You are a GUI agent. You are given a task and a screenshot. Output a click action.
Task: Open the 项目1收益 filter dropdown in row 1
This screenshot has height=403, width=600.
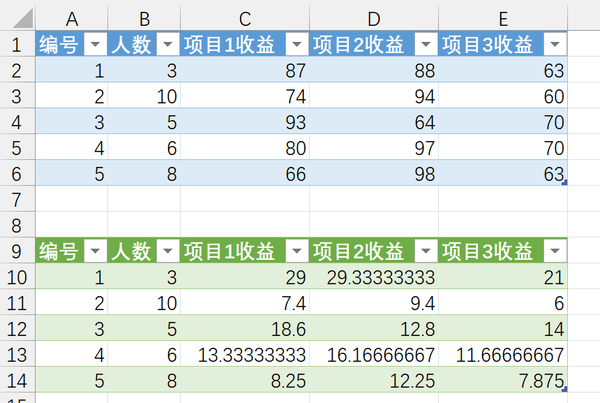point(297,44)
